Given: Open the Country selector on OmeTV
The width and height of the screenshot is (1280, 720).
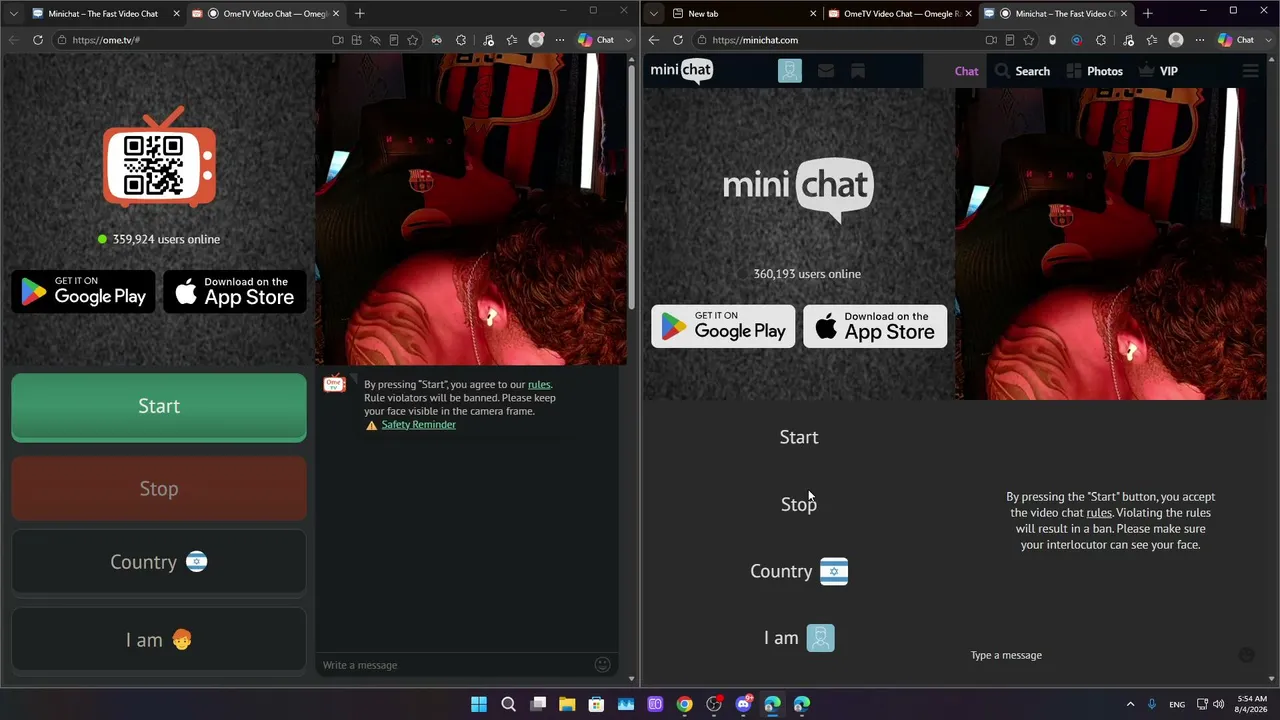Looking at the screenshot, I should (159, 562).
